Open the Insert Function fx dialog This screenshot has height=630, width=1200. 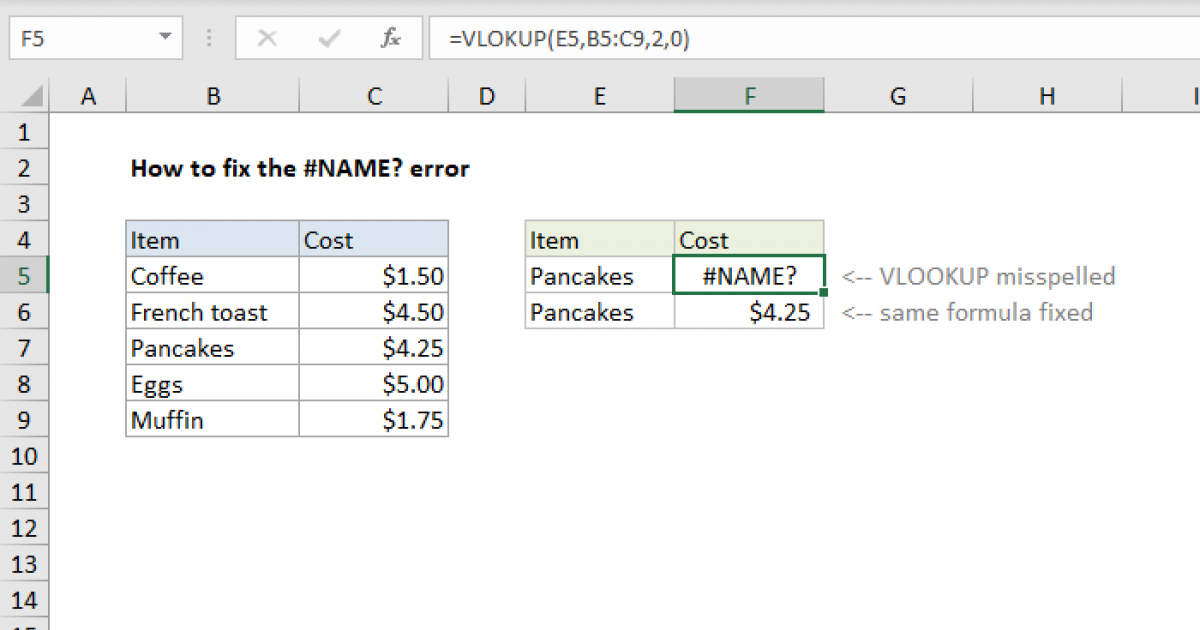(x=391, y=39)
